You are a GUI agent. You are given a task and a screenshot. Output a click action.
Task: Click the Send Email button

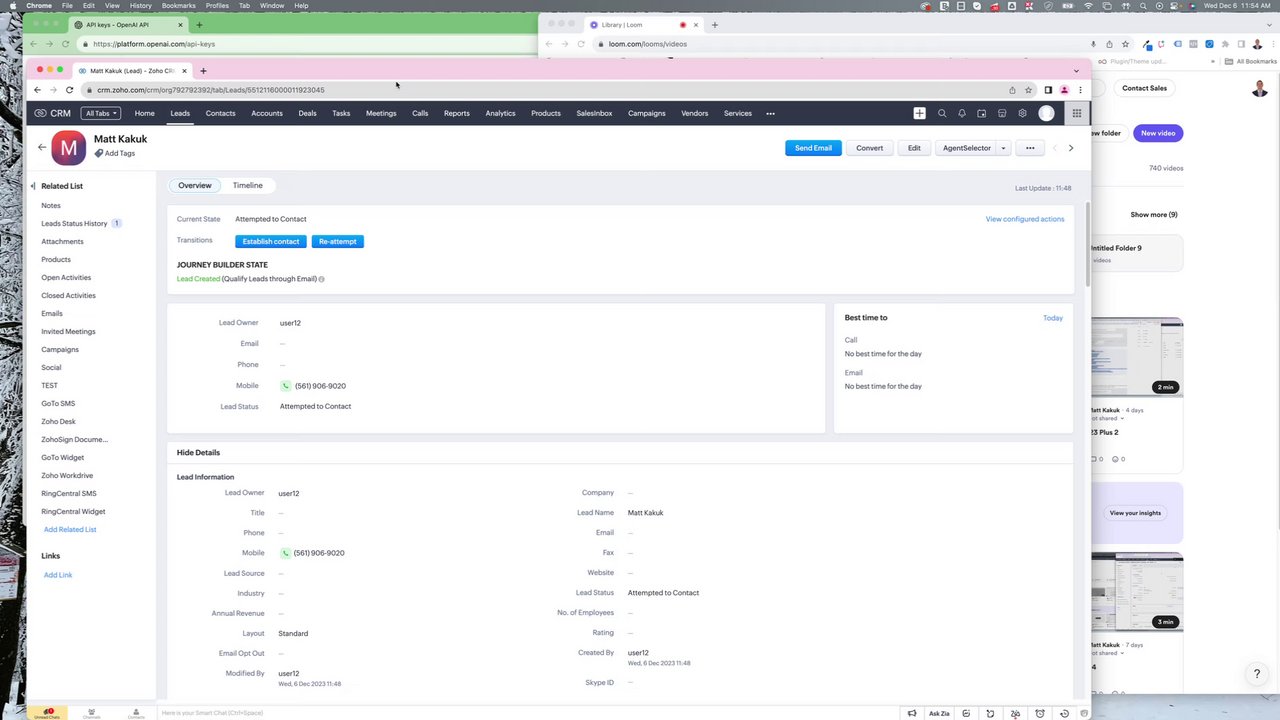[813, 148]
